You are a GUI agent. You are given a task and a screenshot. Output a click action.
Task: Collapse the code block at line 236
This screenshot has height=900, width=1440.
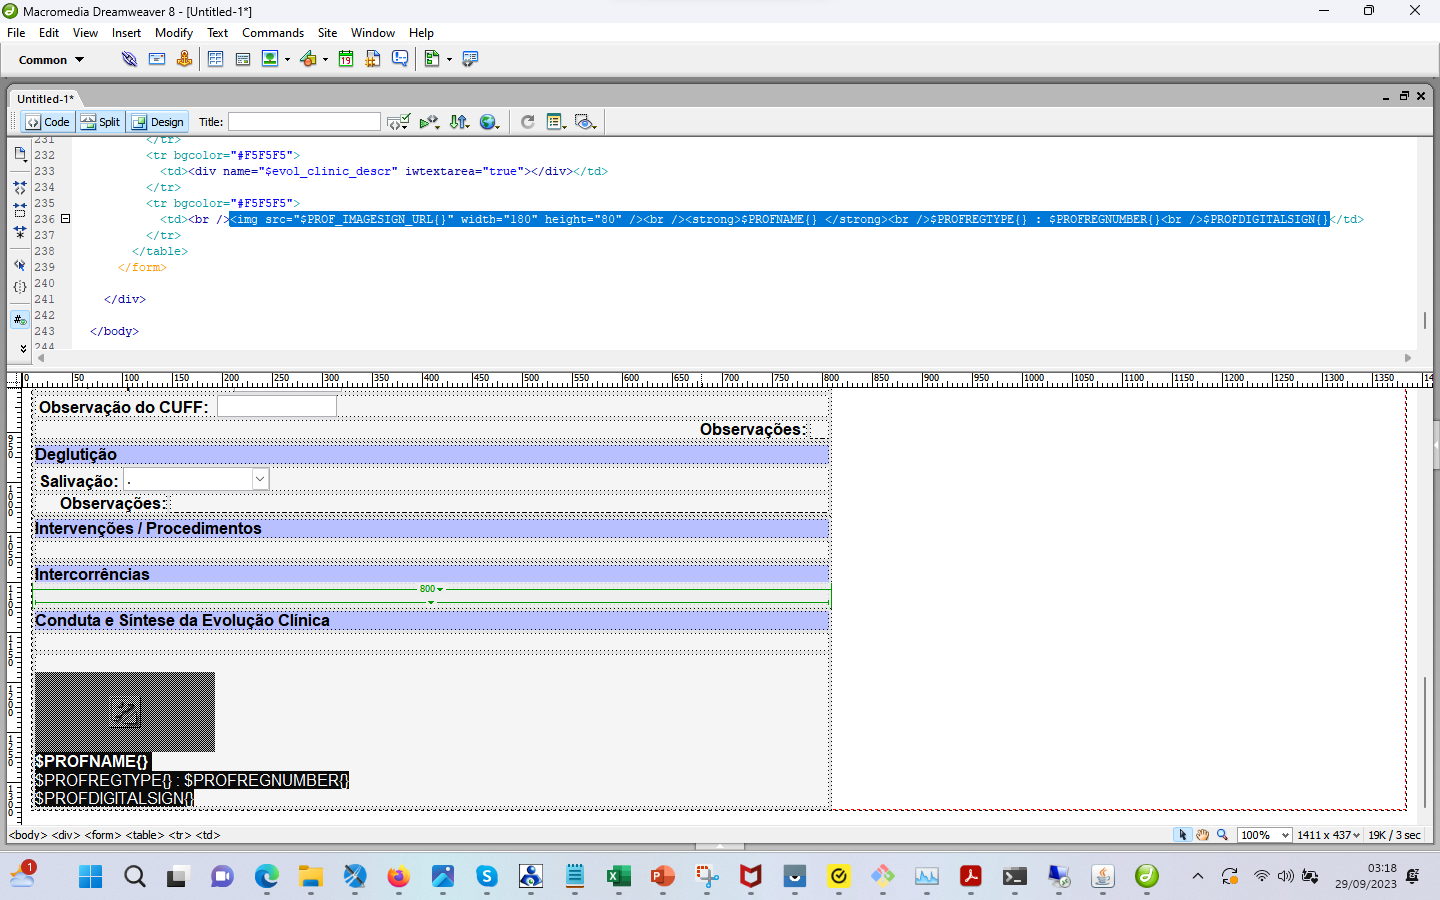[x=66, y=219]
